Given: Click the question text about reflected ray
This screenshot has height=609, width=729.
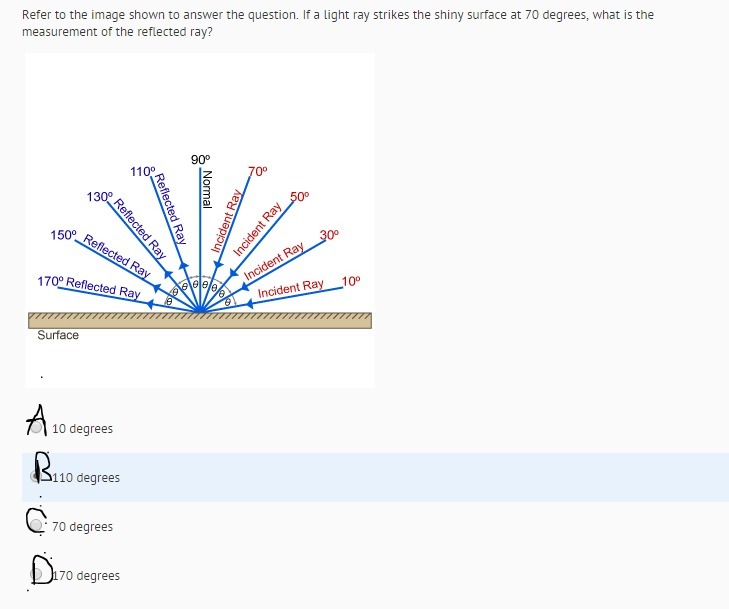Looking at the screenshot, I should 338,23.
